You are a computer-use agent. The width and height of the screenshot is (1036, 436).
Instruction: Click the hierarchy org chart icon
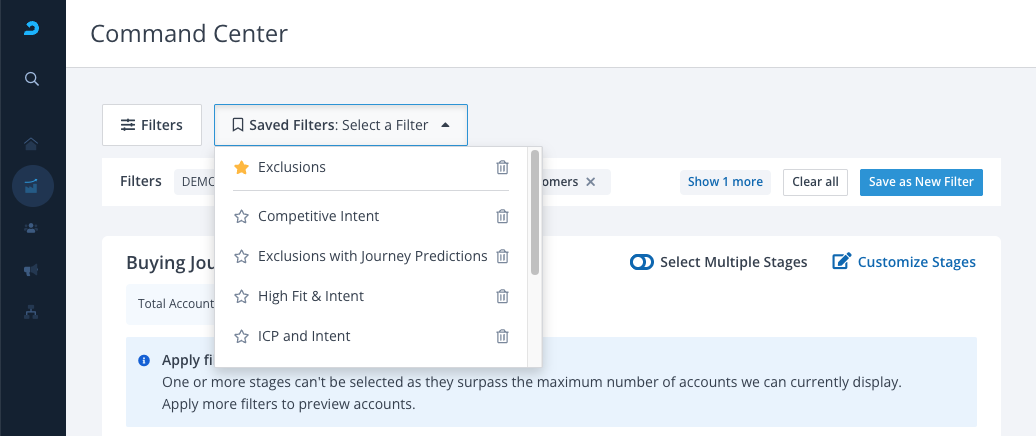32,312
